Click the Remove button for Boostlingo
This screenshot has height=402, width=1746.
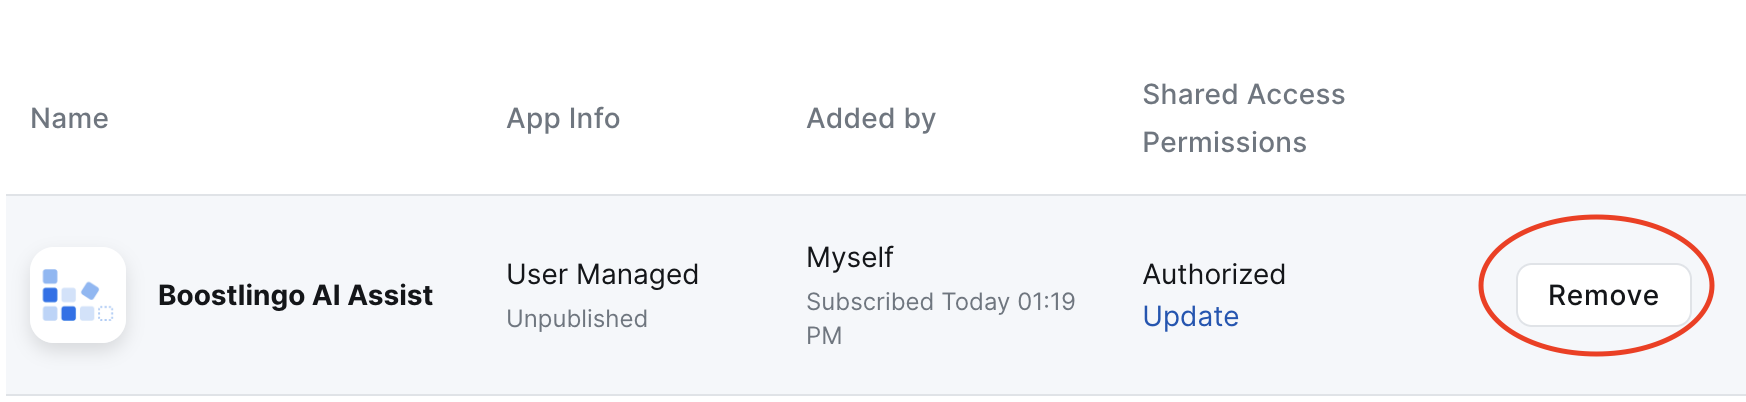(x=1603, y=295)
